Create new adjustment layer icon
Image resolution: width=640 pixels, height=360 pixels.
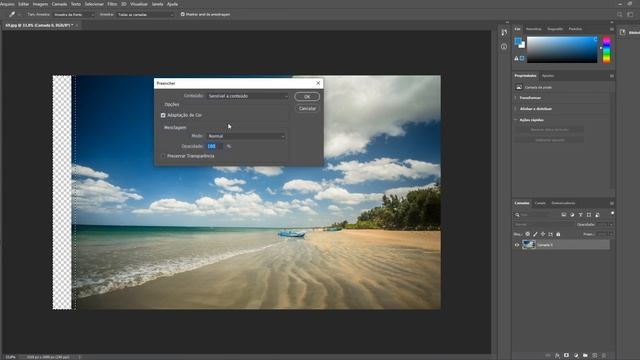coord(576,356)
